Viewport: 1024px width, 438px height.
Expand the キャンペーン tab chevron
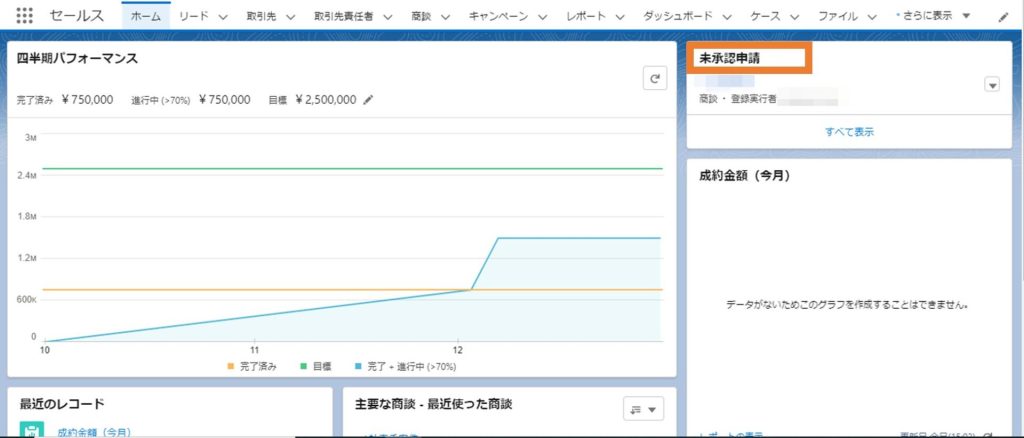(x=543, y=17)
